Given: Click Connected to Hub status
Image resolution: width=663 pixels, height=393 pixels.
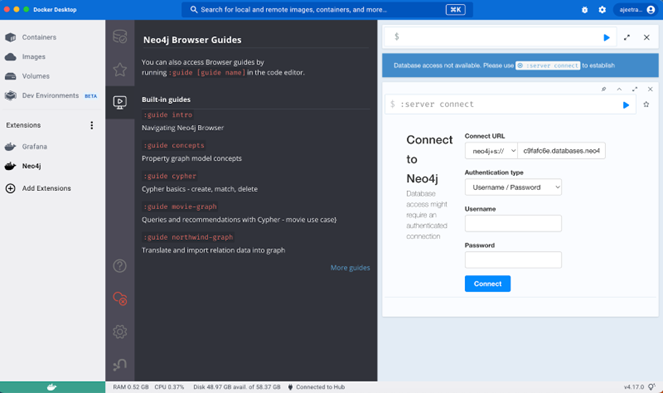Looking at the screenshot, I should point(316,387).
